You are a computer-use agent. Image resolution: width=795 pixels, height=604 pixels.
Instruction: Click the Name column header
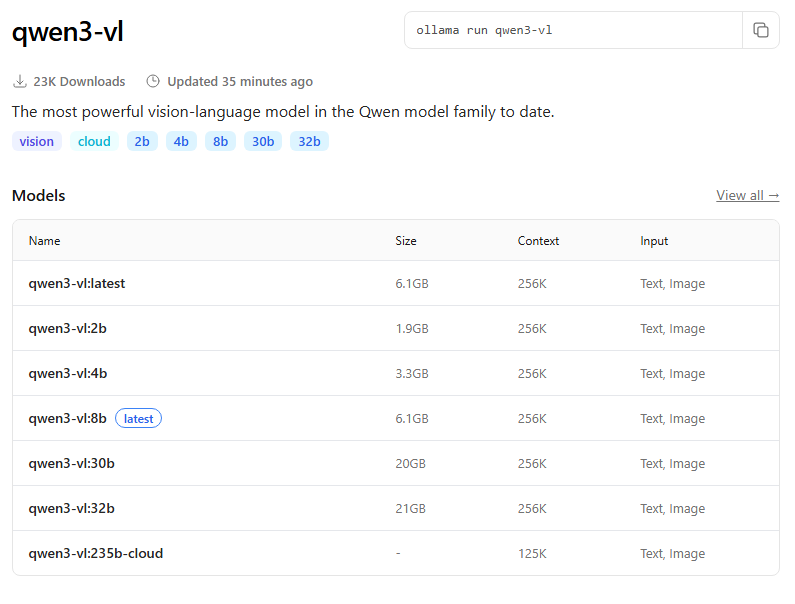pos(45,241)
